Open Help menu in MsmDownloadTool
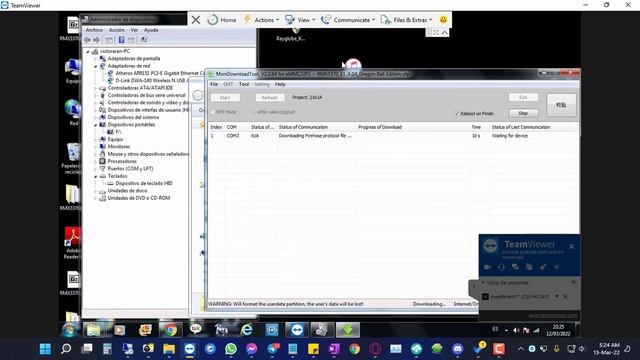This screenshot has width=640, height=360. coord(280,84)
